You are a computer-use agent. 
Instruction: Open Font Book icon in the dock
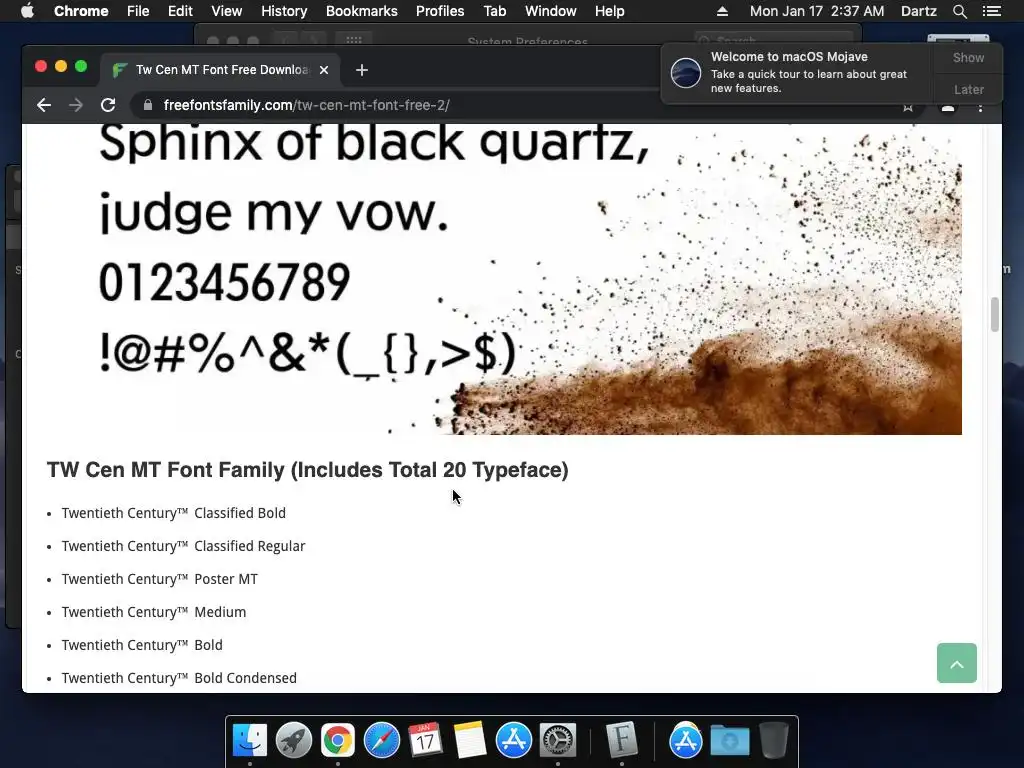[621, 741]
